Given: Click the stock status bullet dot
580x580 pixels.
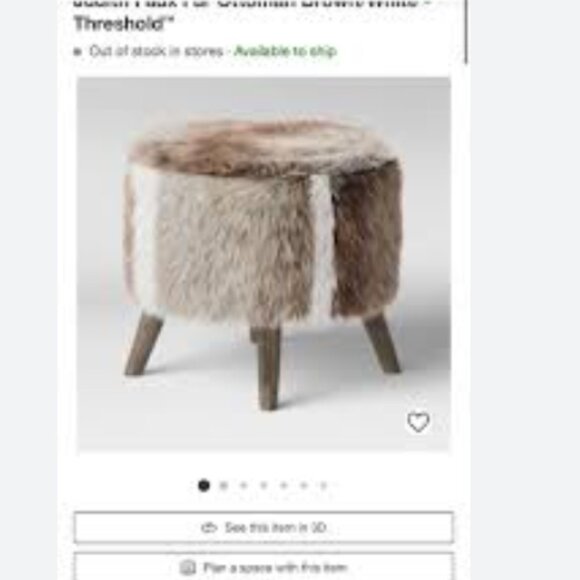Looking at the screenshot, I should coord(77,52).
